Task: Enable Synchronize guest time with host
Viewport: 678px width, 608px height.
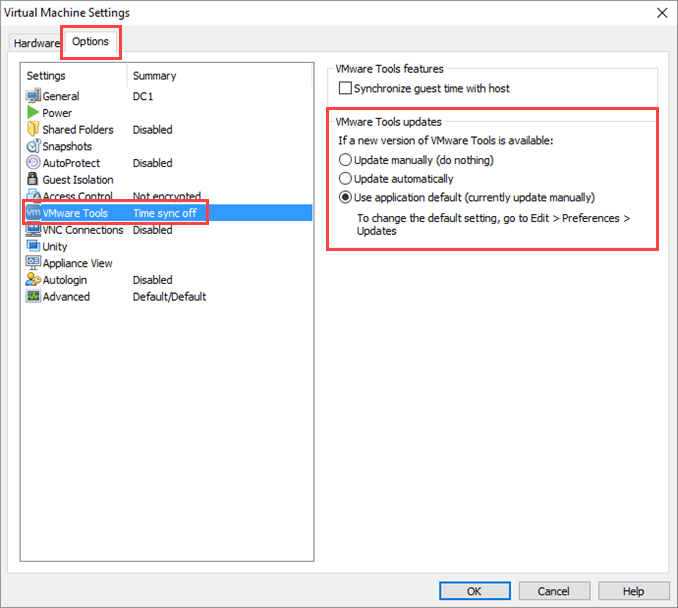Action: [x=346, y=89]
